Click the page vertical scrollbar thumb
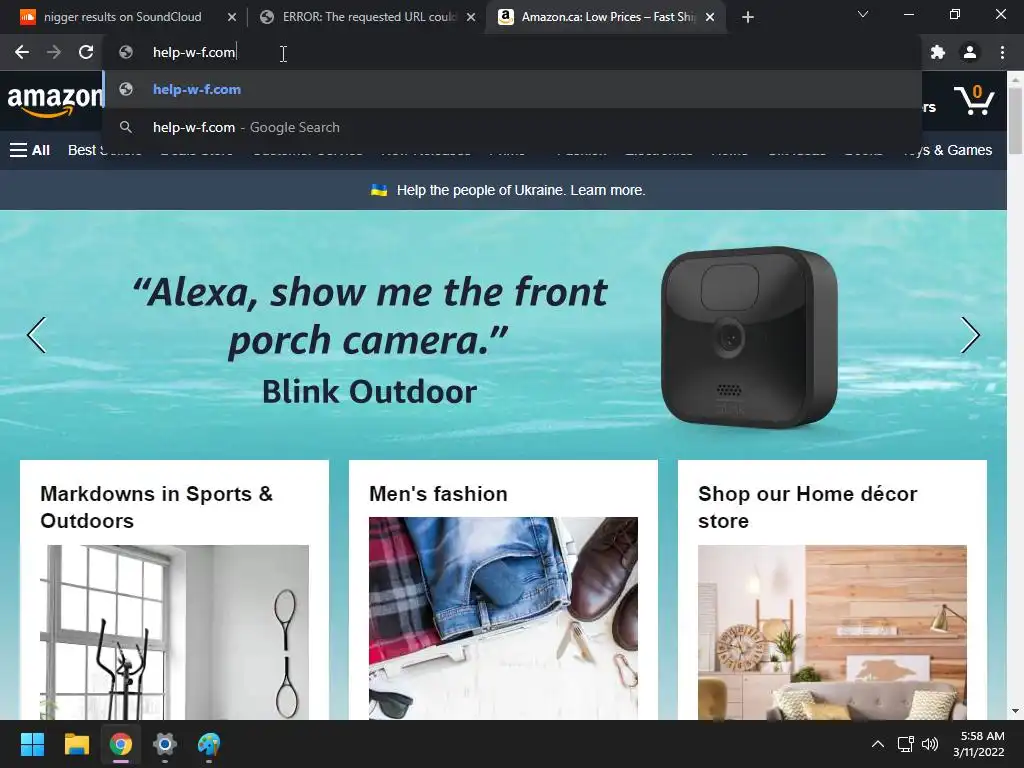 pyautogui.click(x=1016, y=121)
